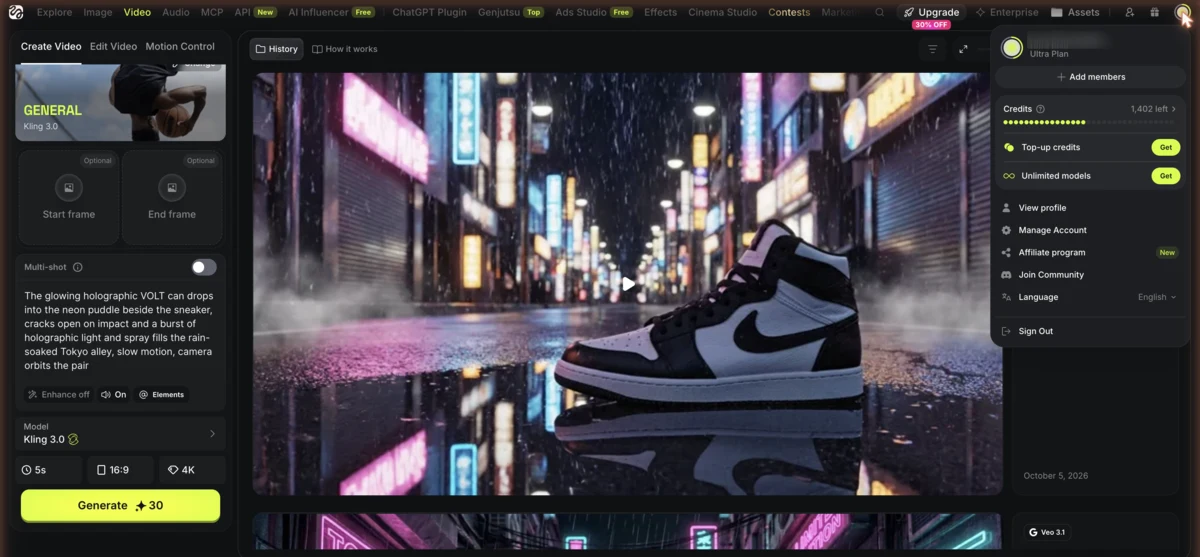Open the Assets folder link

1075,13
